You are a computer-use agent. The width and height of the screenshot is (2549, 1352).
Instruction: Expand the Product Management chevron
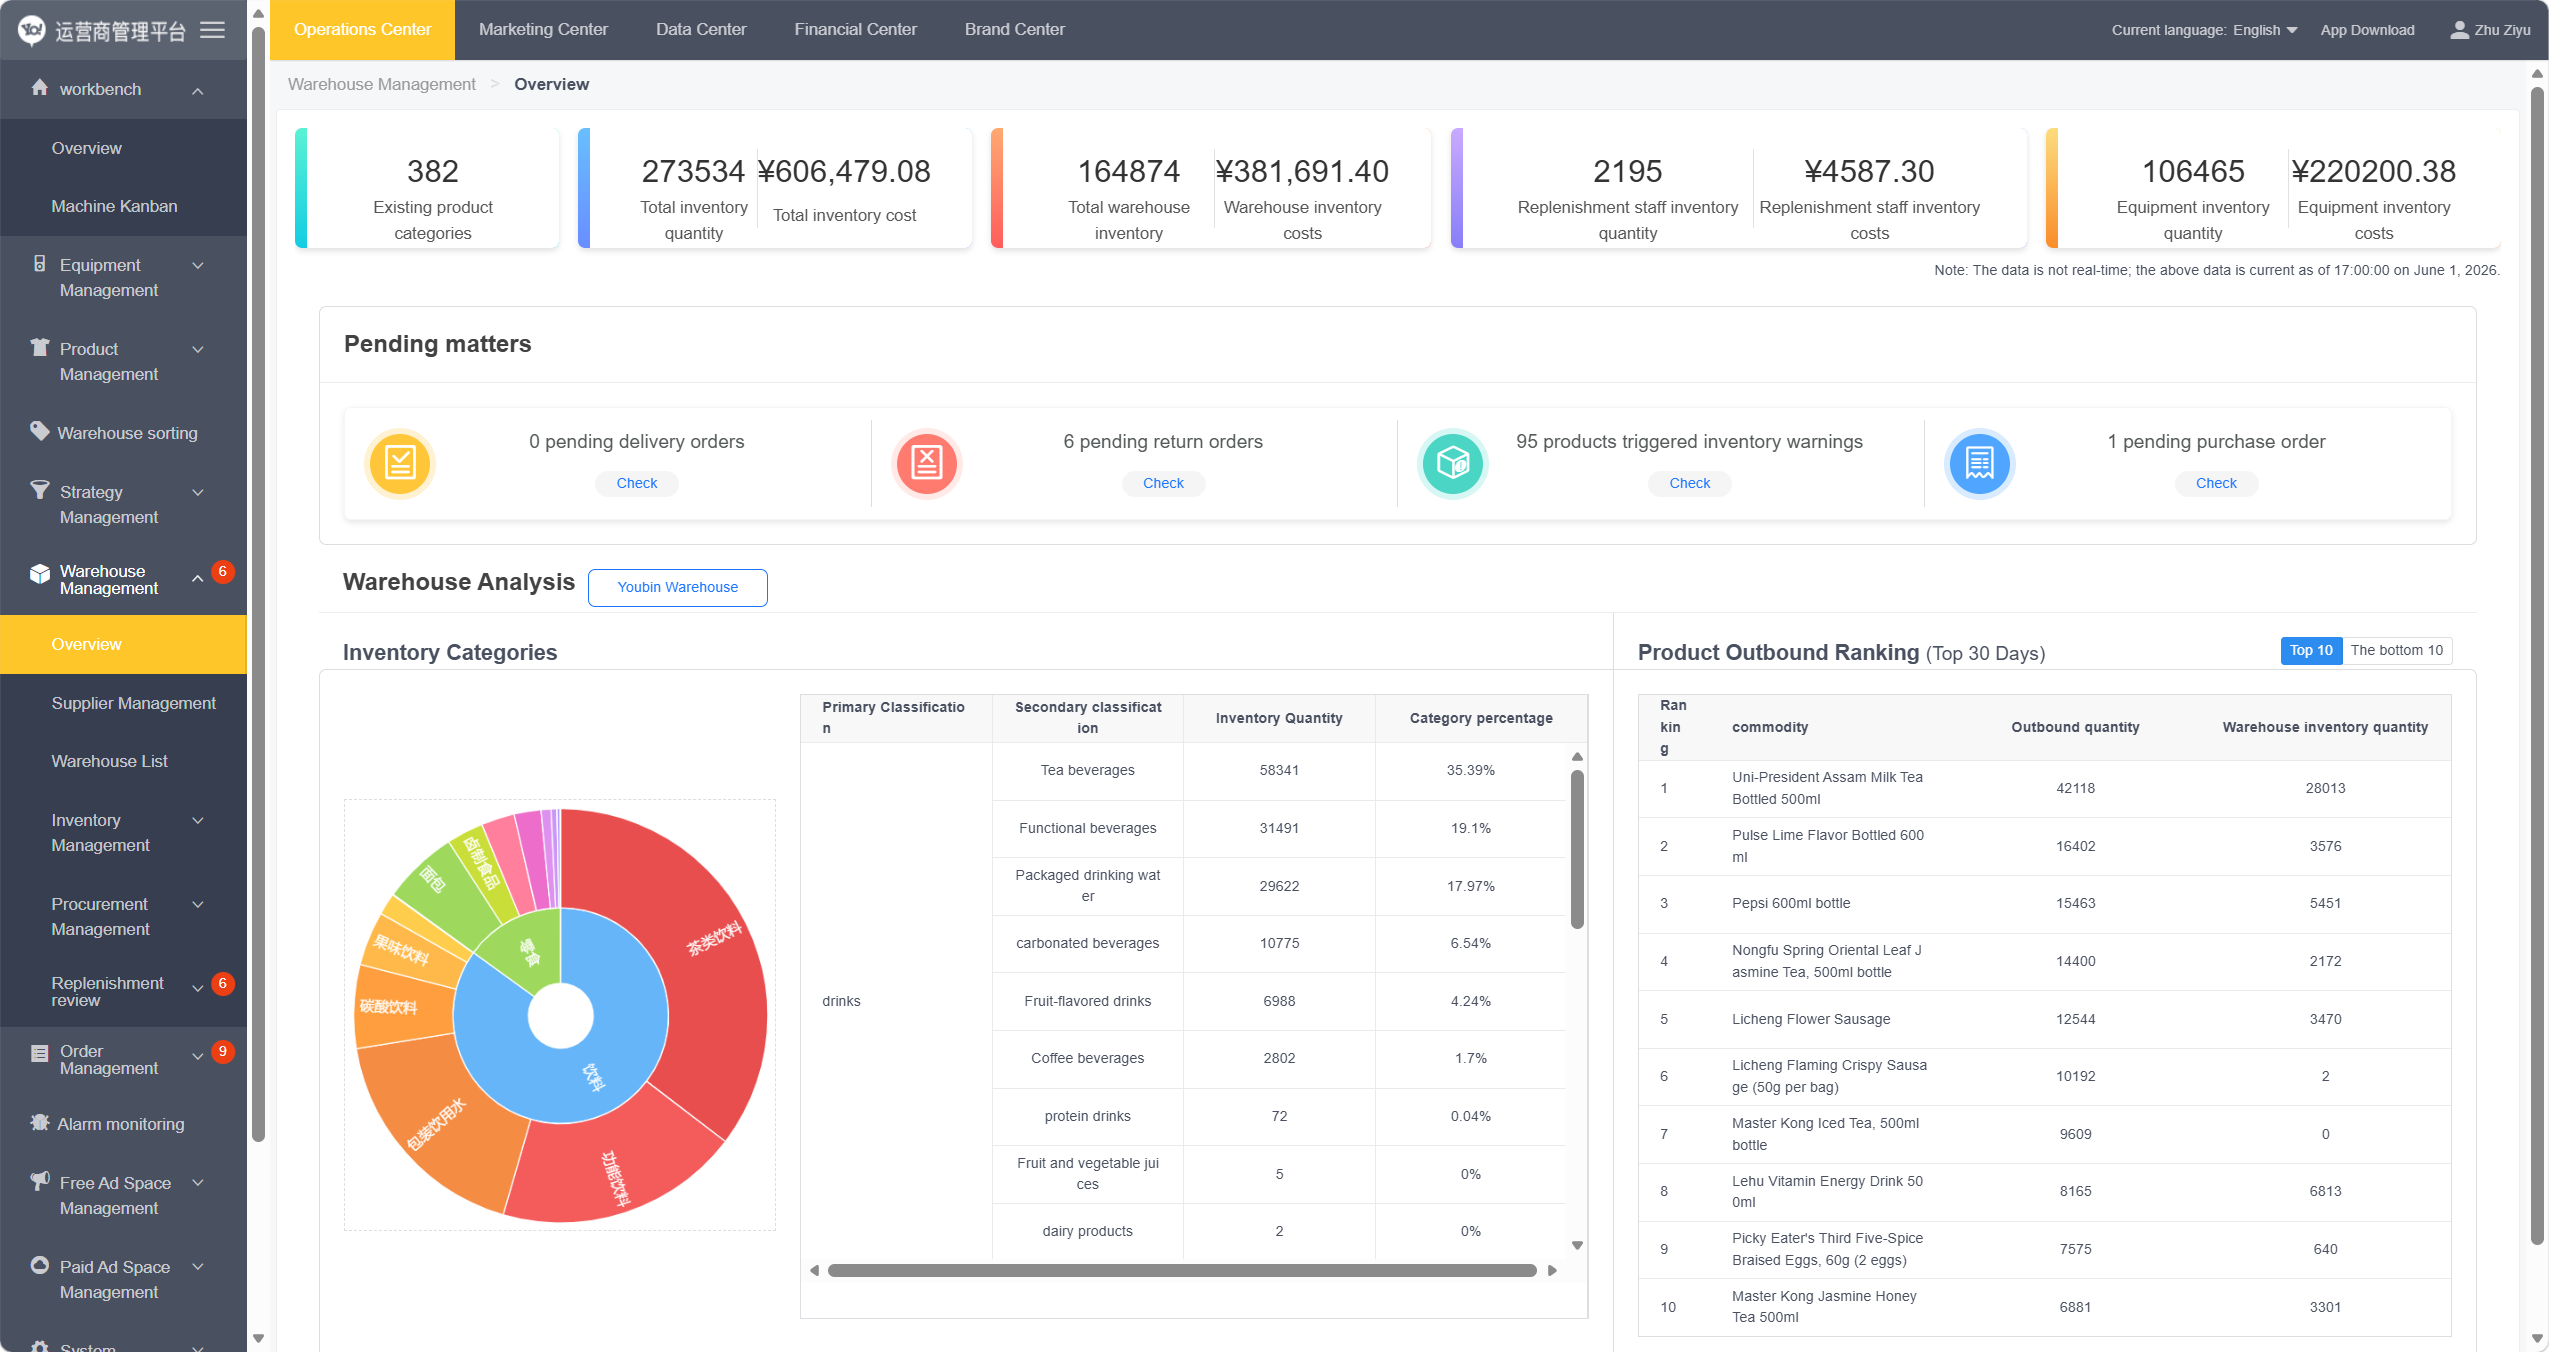198,349
